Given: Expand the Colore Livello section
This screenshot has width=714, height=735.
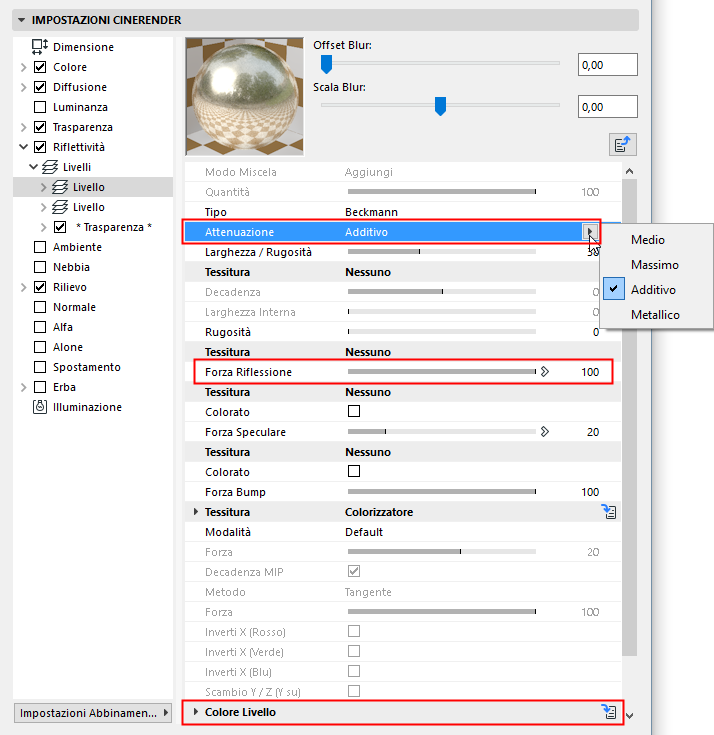Looking at the screenshot, I should pyautogui.click(x=196, y=712).
